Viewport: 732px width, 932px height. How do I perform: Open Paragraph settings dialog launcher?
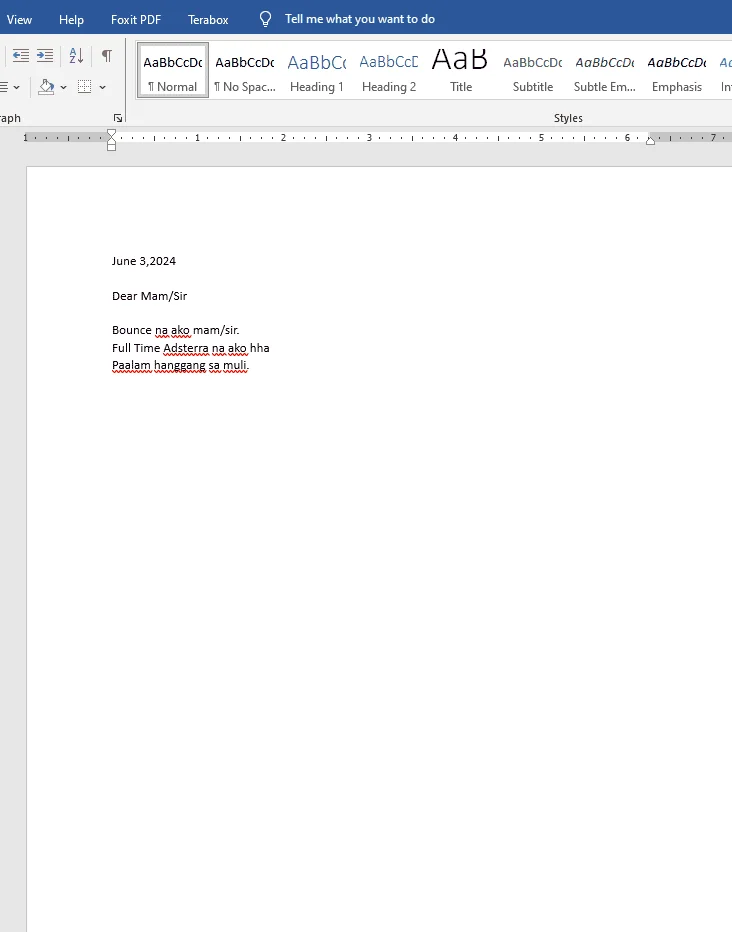118,118
